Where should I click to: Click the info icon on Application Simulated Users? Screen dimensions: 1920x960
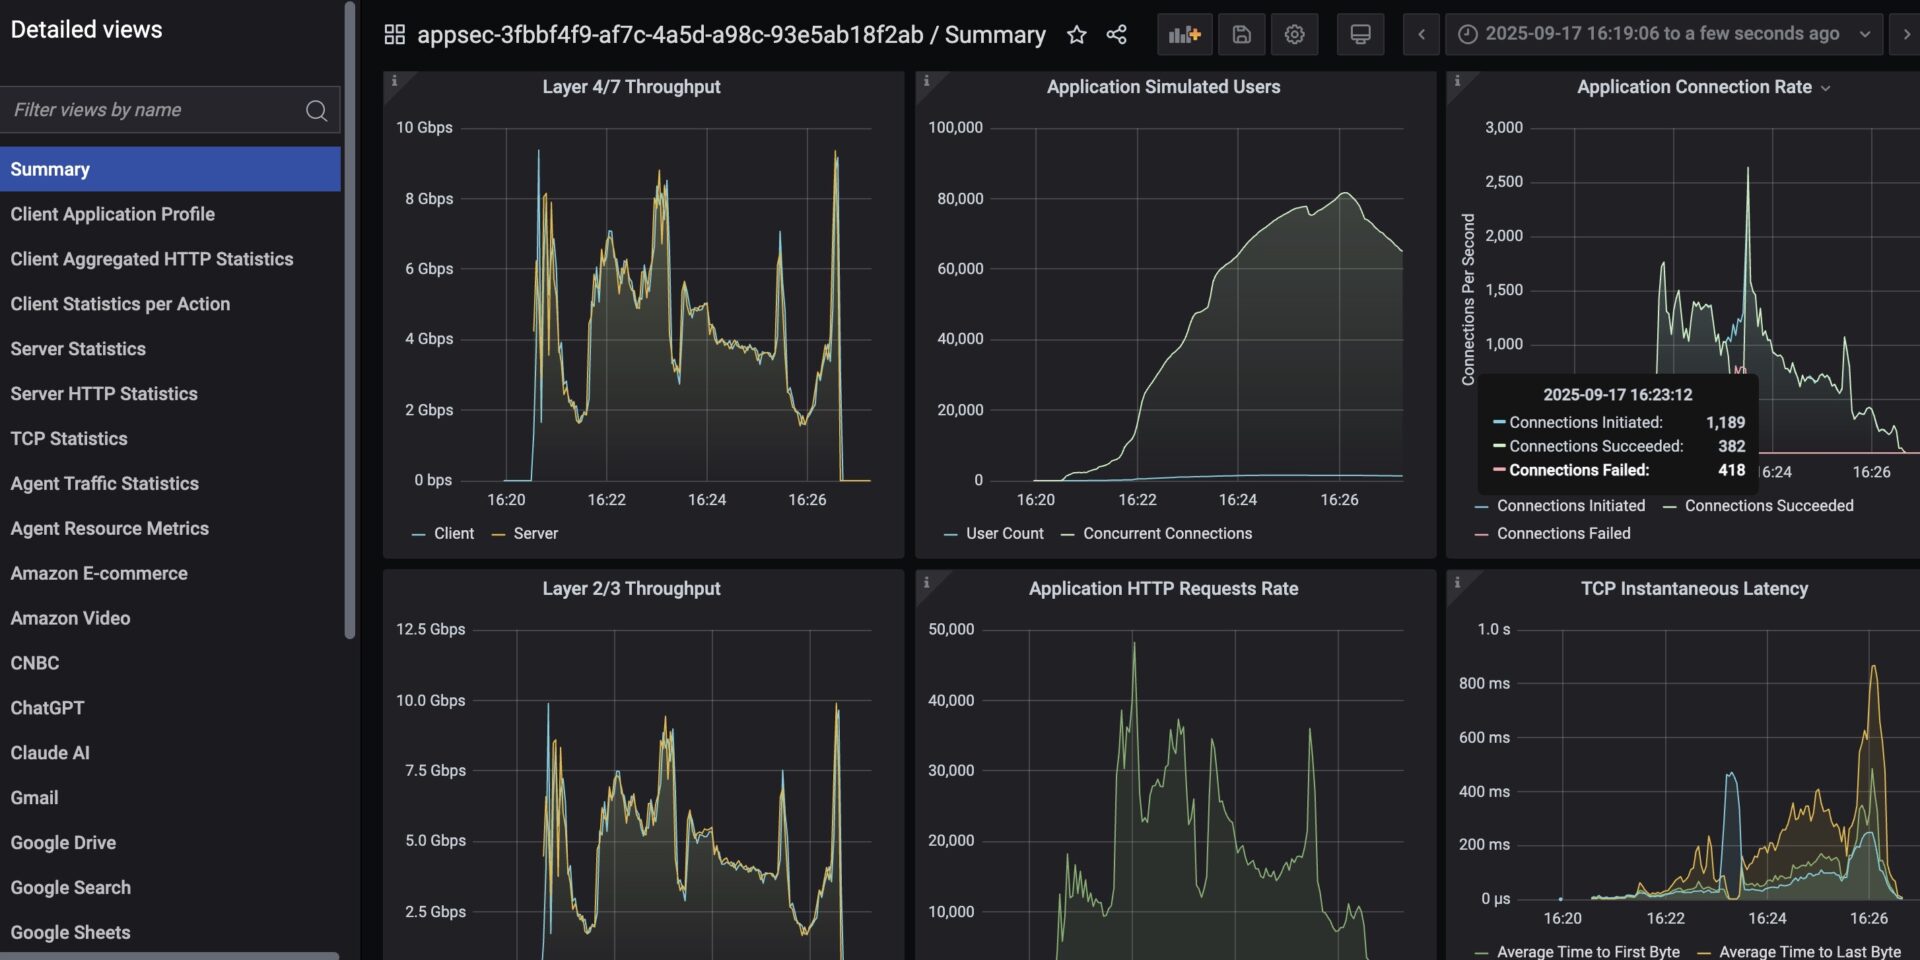coord(925,78)
